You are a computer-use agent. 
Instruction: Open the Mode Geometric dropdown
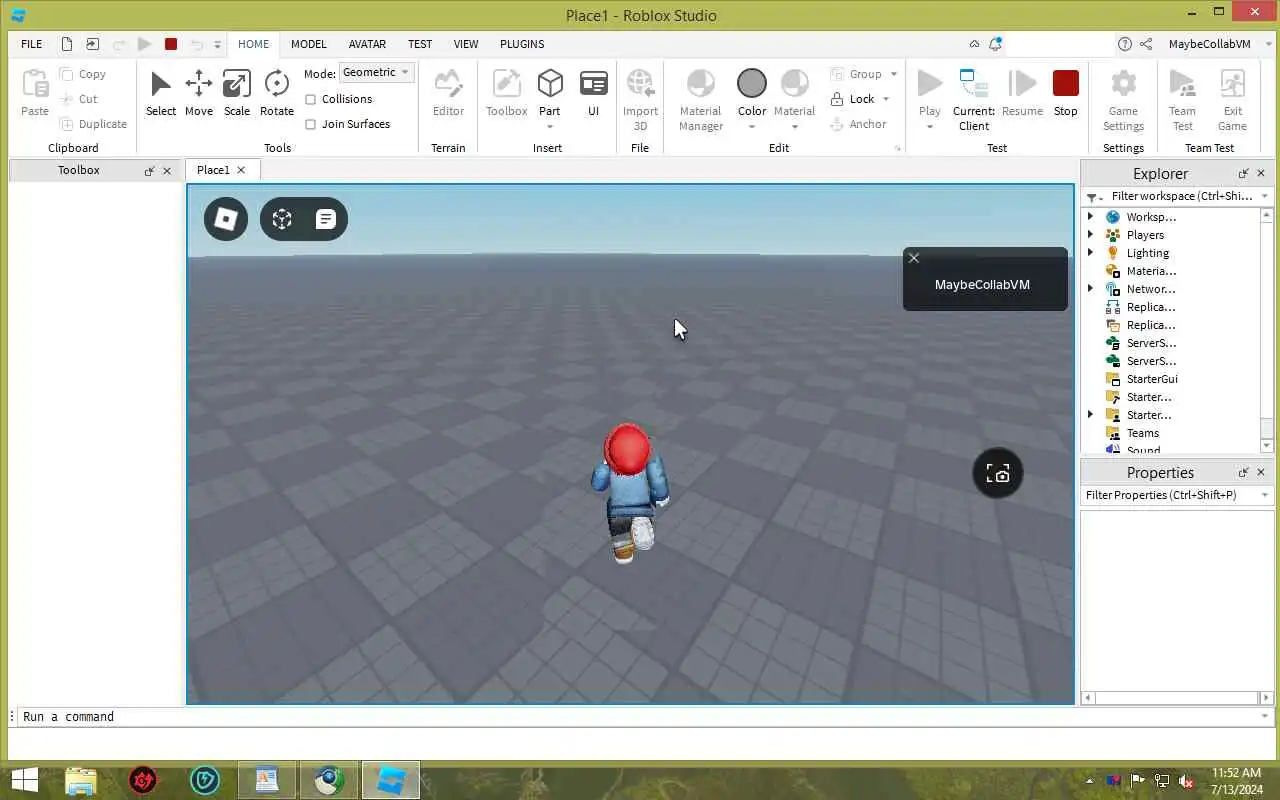click(377, 72)
